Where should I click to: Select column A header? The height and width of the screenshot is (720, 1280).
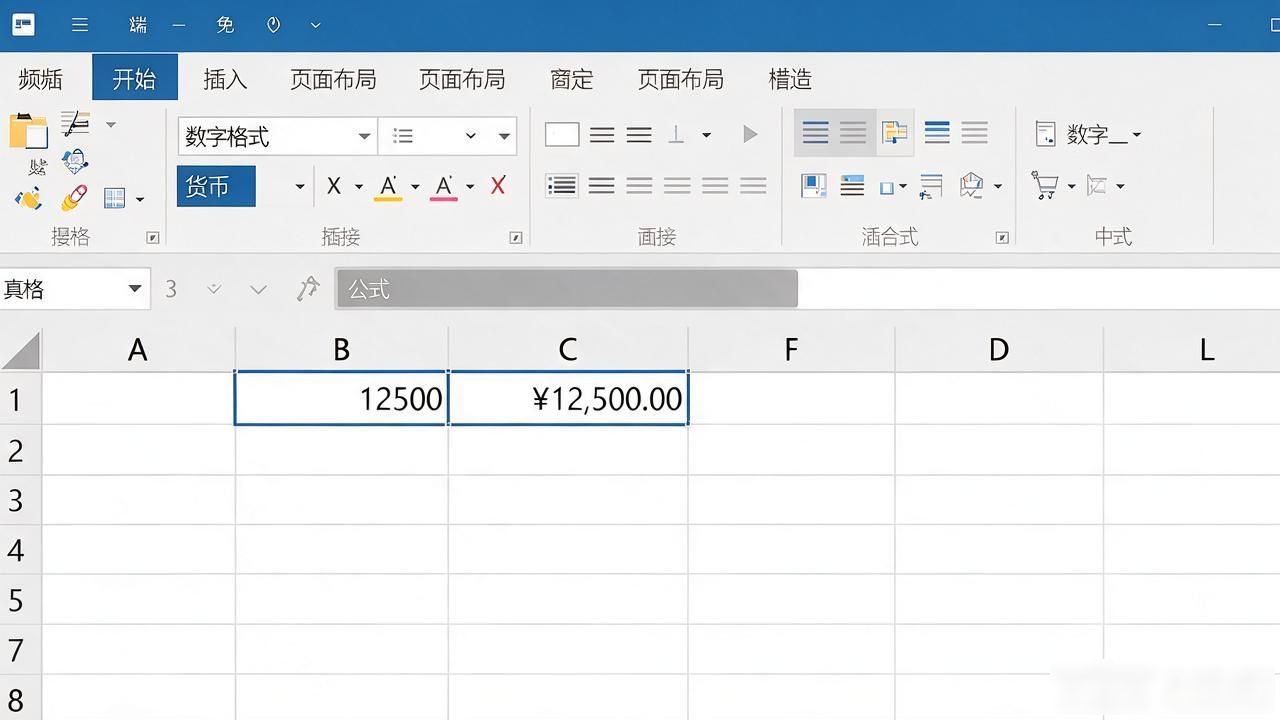pyautogui.click(x=138, y=349)
